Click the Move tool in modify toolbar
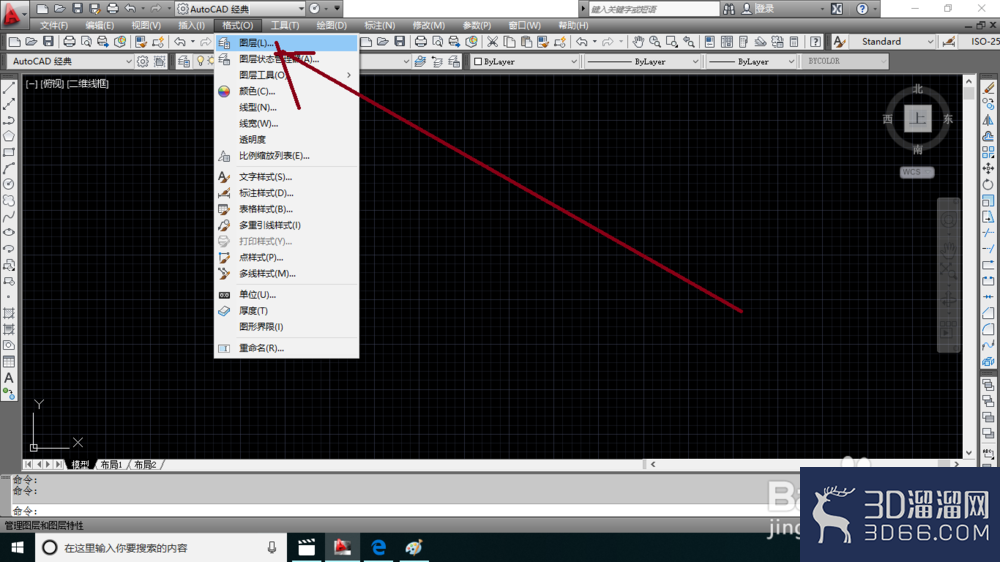Screen dimensions: 1000x562 pyautogui.click(x=988, y=168)
